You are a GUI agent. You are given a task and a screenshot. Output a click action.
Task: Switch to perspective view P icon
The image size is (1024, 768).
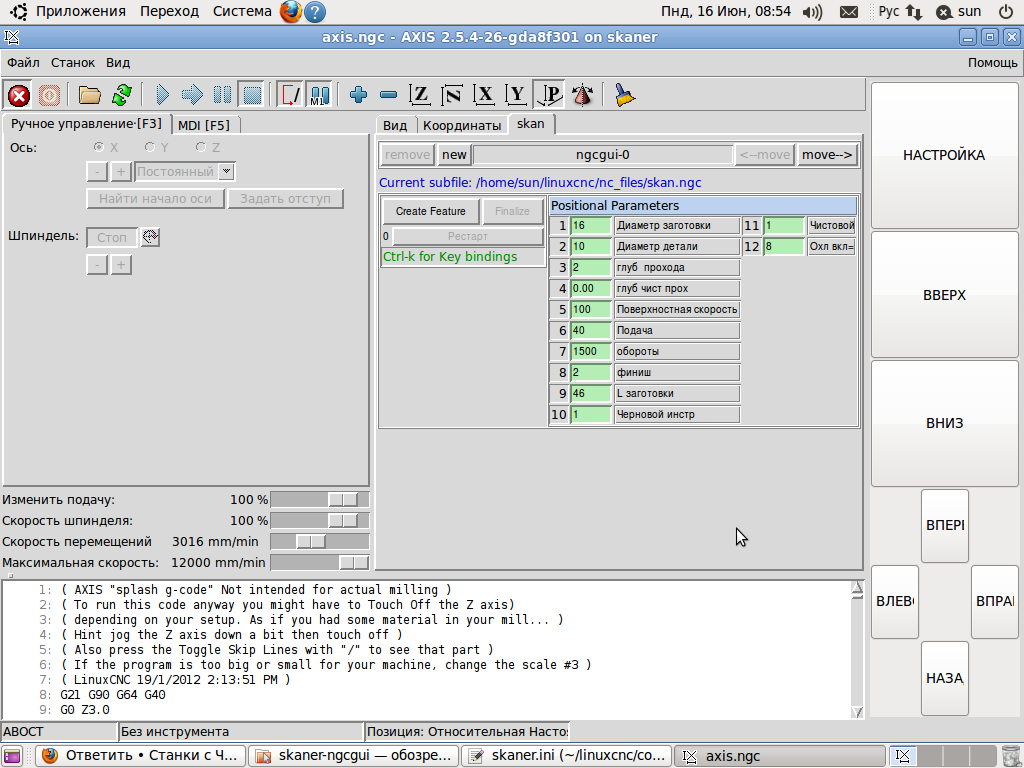549,95
